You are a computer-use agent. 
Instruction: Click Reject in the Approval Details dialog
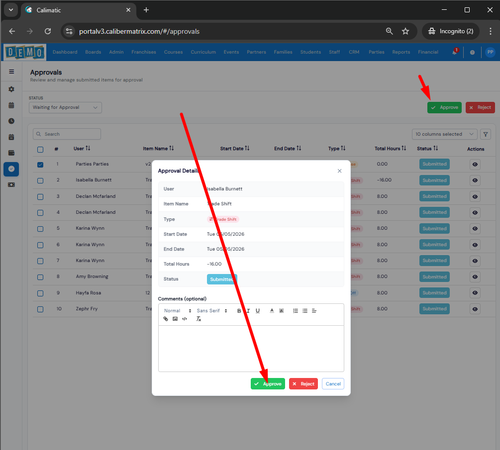(x=303, y=384)
